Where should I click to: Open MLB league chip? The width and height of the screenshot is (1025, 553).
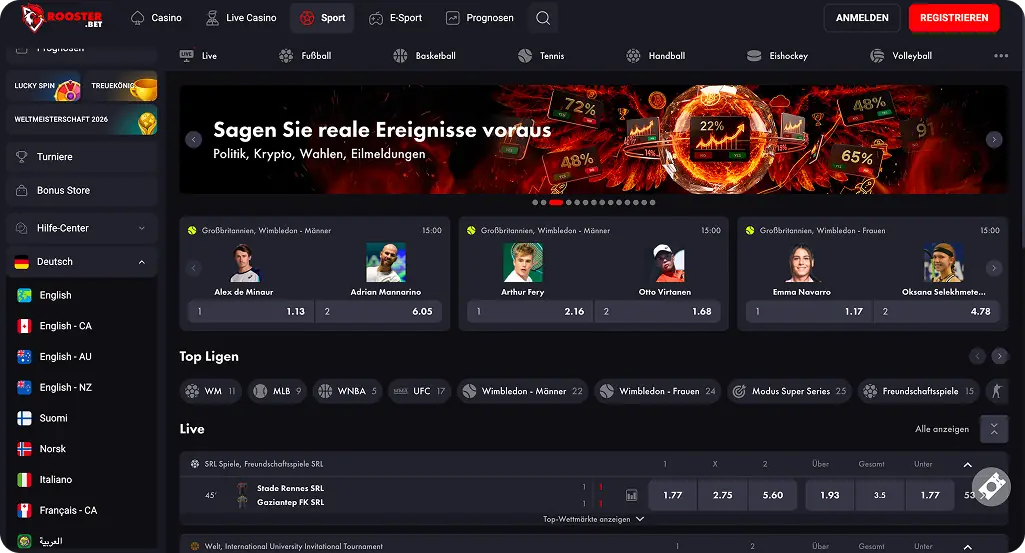click(x=277, y=392)
